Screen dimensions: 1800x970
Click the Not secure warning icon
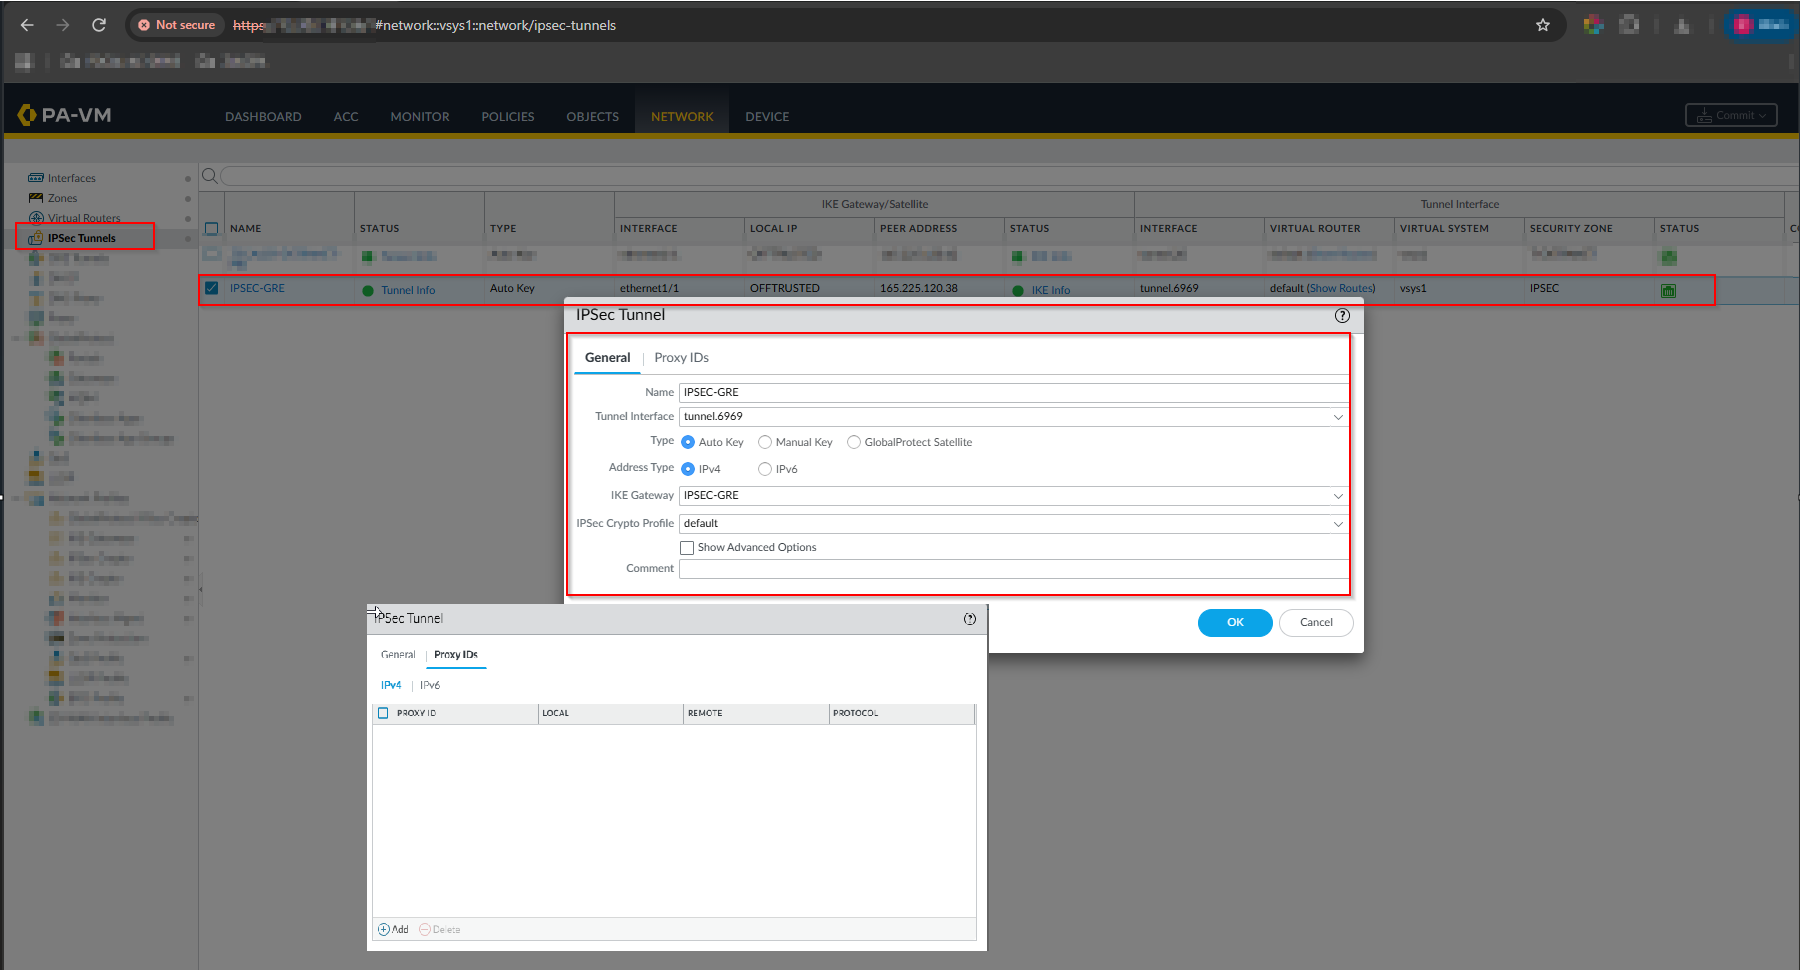(x=144, y=25)
